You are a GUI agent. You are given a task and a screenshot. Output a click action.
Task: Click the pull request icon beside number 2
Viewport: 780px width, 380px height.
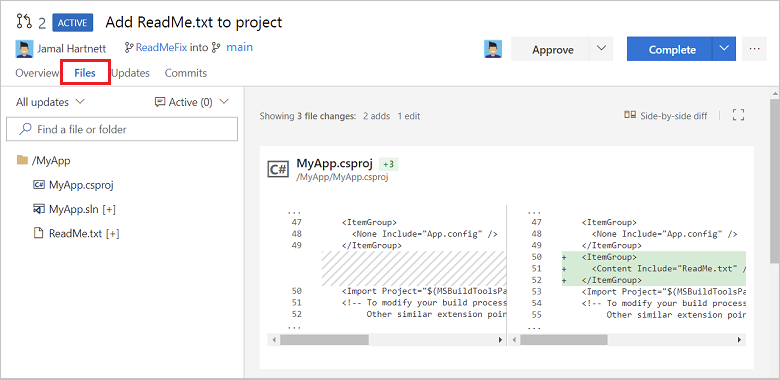tap(24, 22)
